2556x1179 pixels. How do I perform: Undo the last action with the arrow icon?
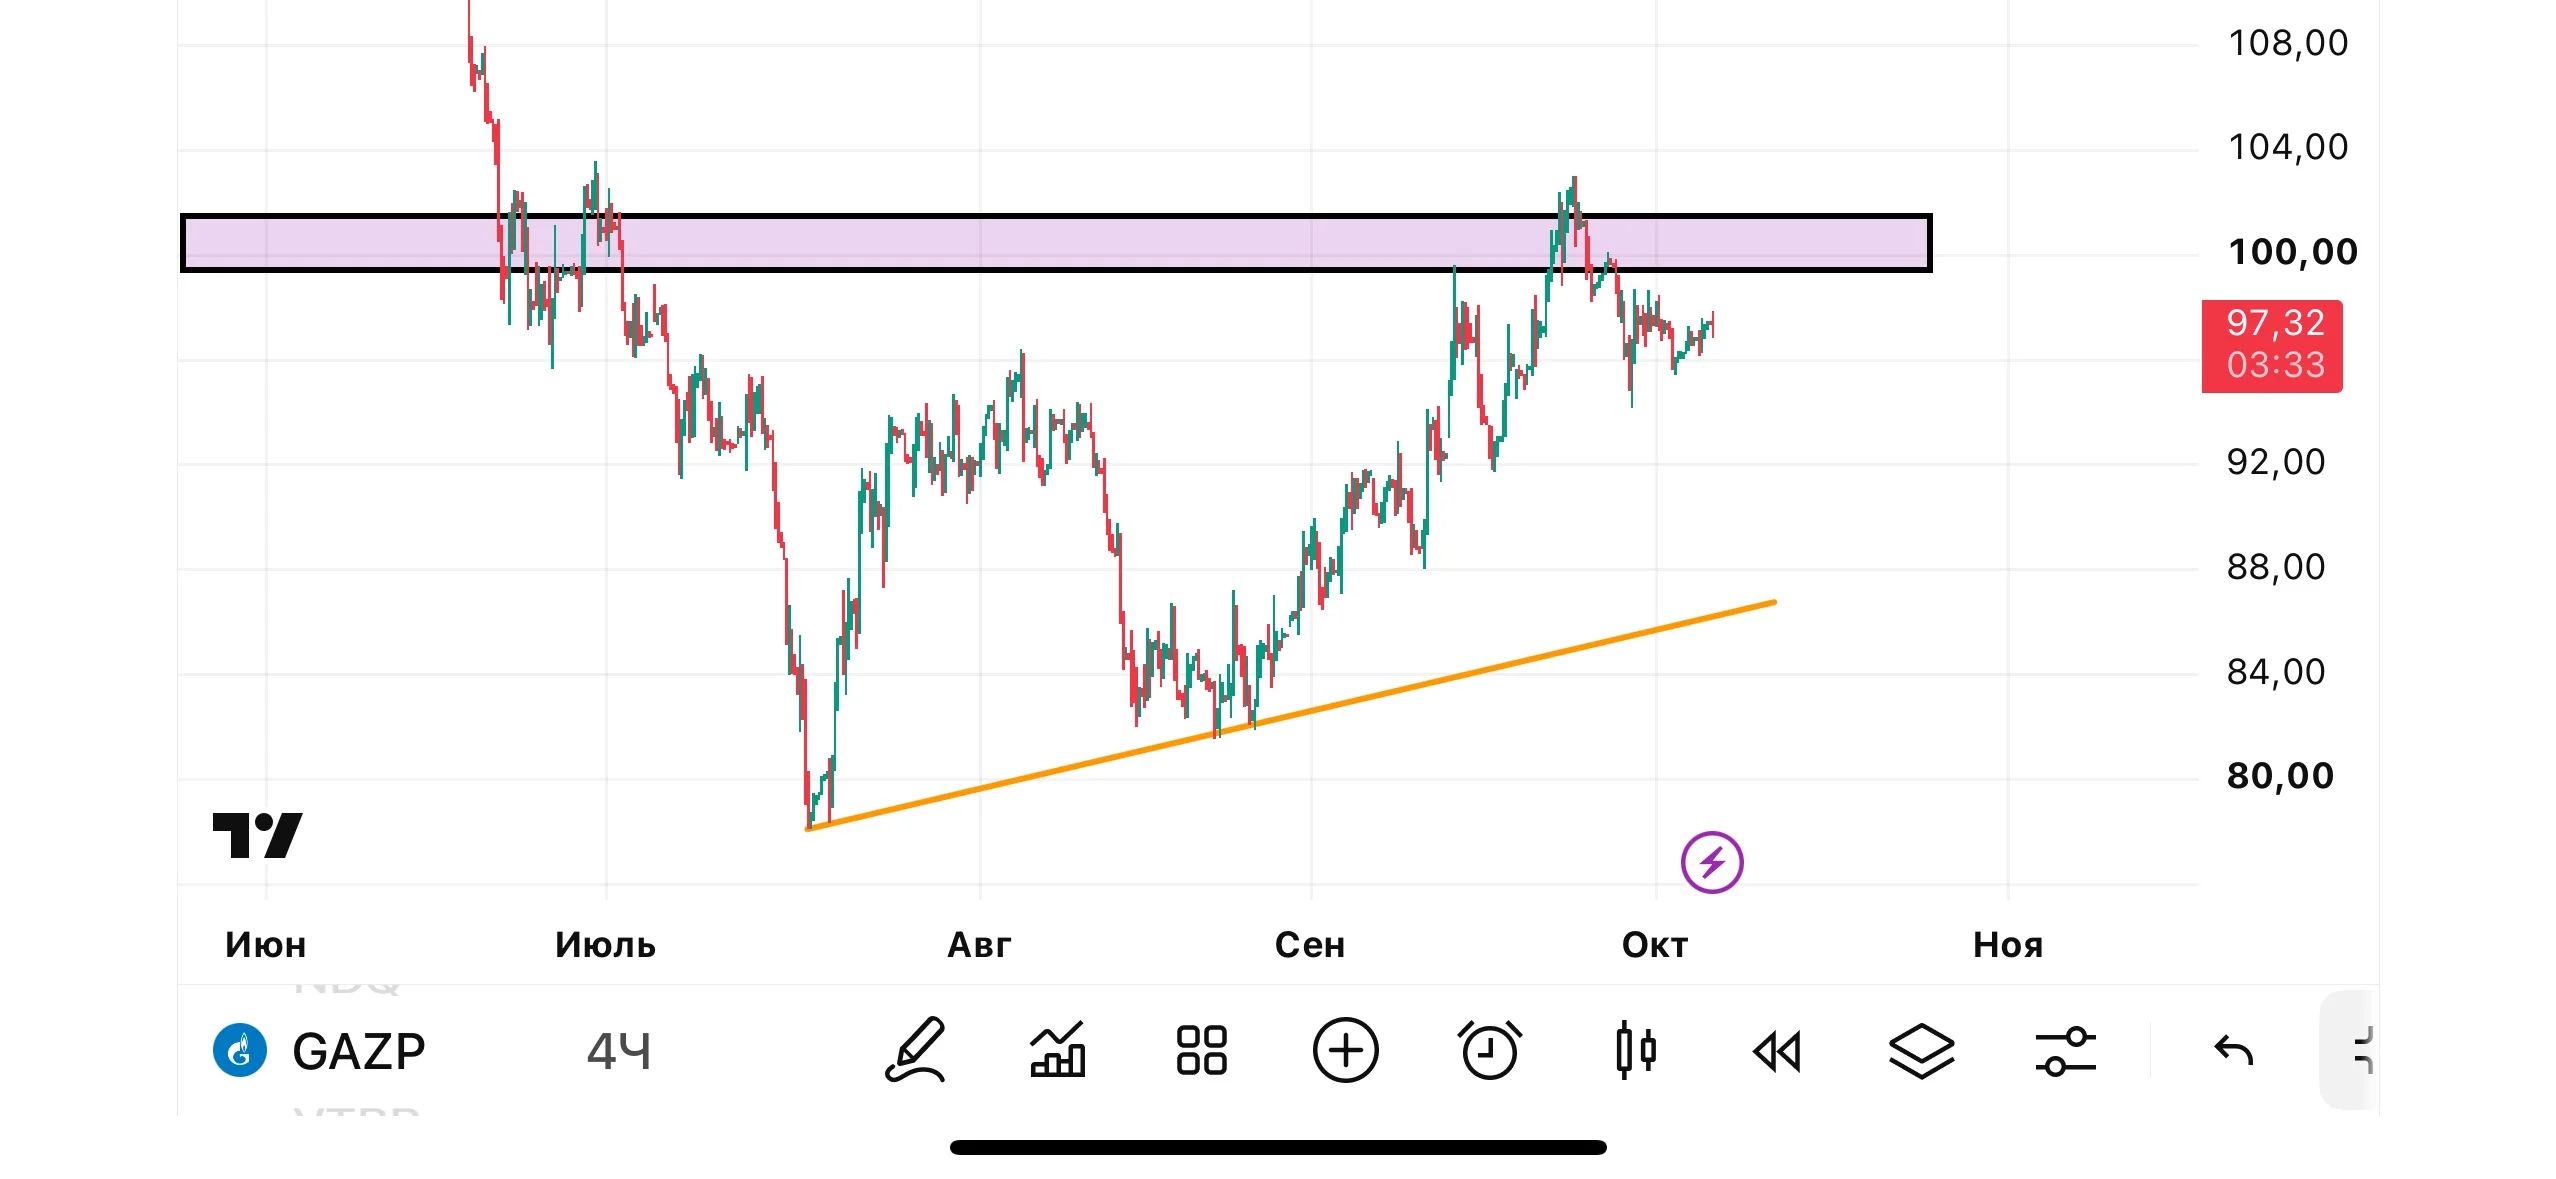click(x=2233, y=1051)
